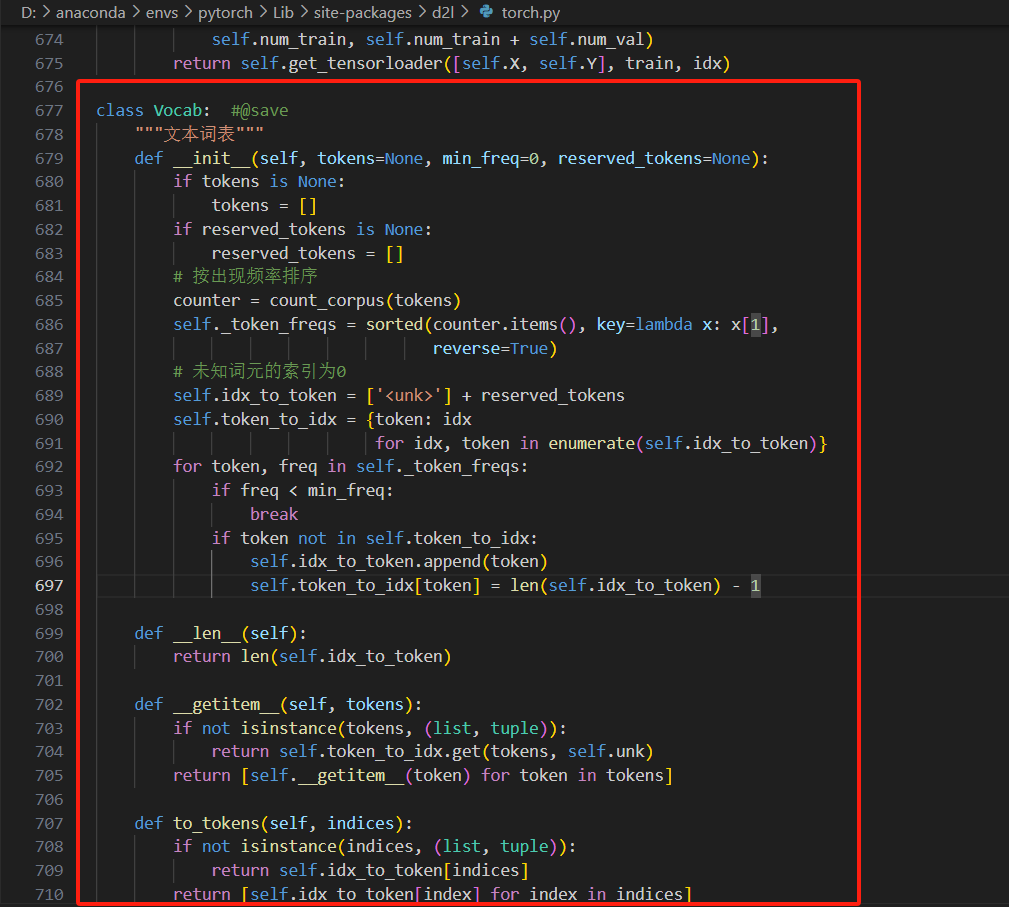Image resolution: width=1009 pixels, height=907 pixels.
Task: Click the __init__ method name
Action: click(212, 158)
